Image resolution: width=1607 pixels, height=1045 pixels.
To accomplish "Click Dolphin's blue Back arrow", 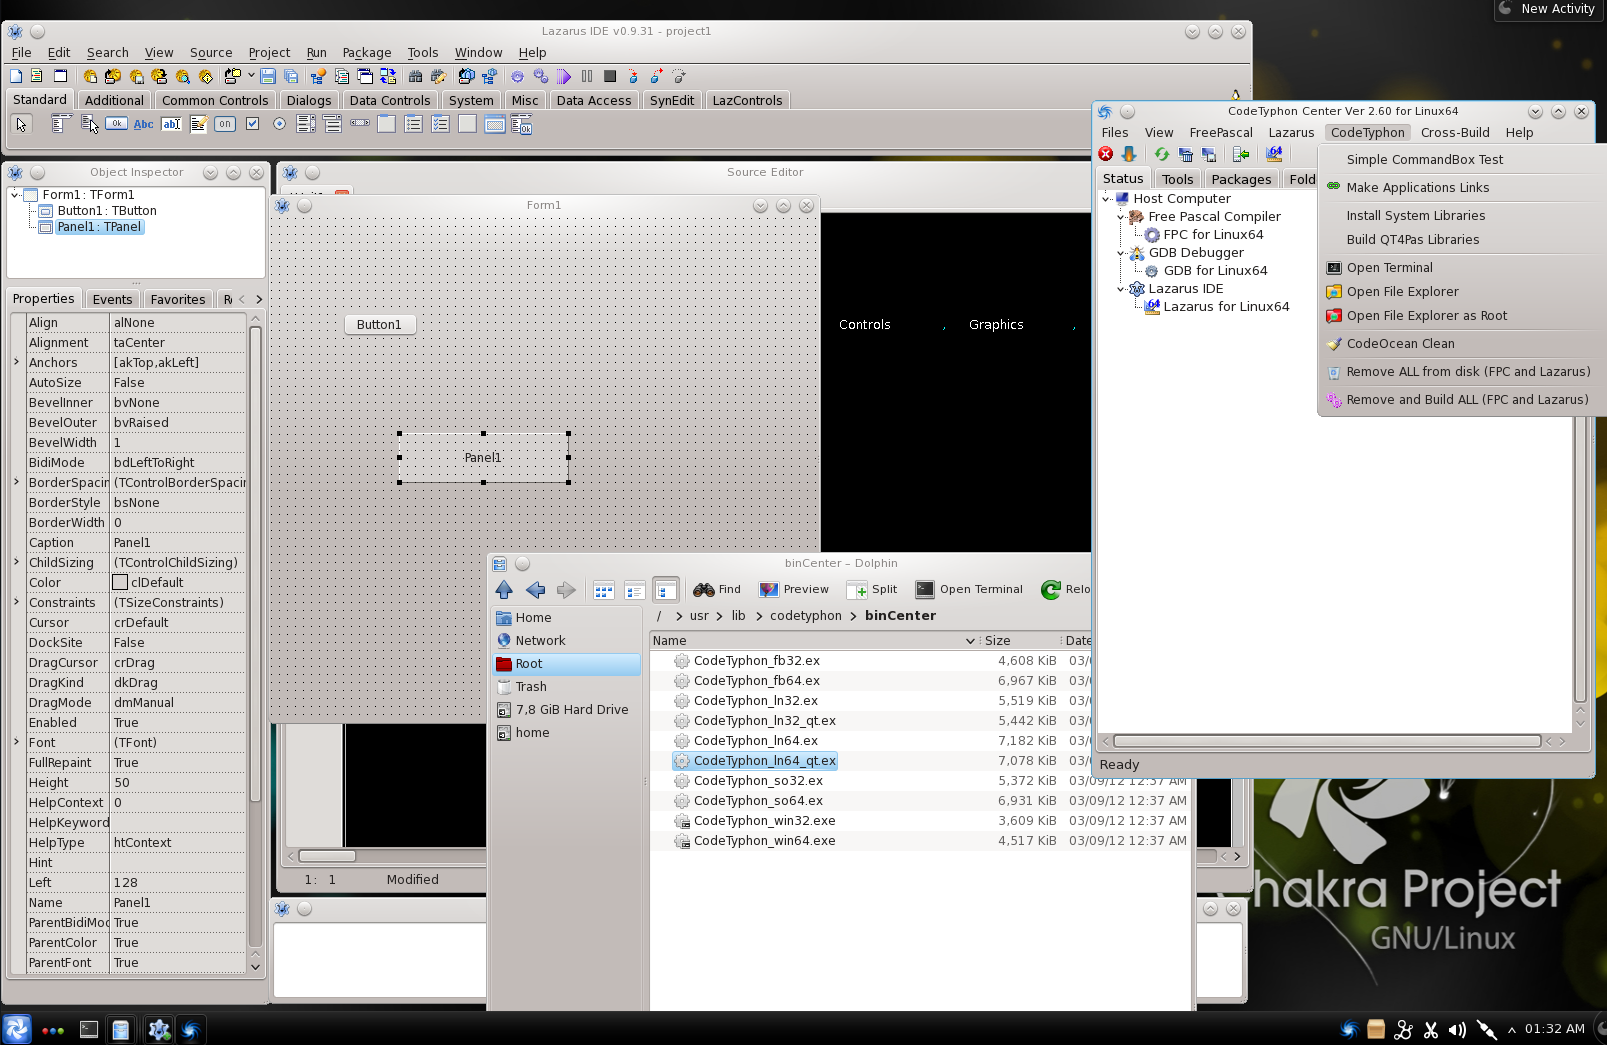I will coord(535,590).
